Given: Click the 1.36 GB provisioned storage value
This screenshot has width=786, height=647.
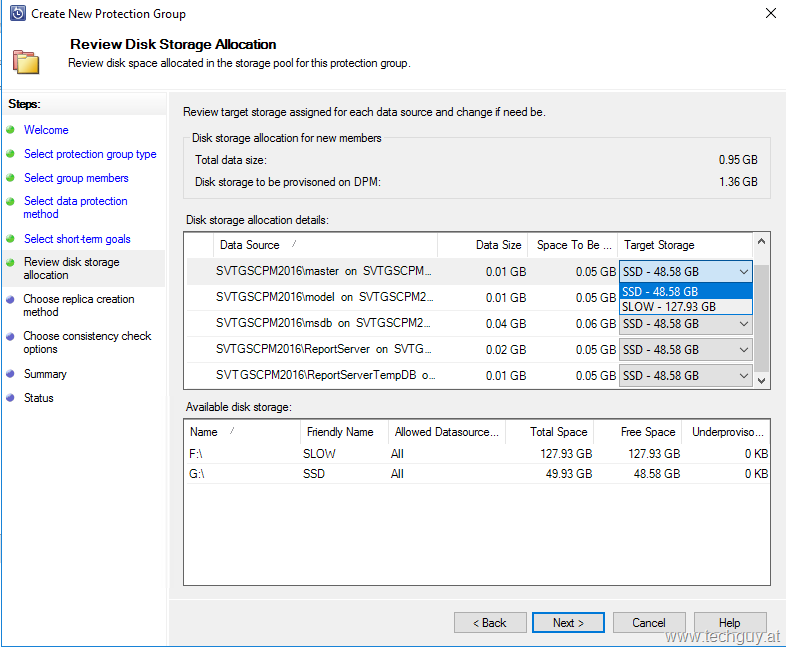Looking at the screenshot, I should point(738,182).
